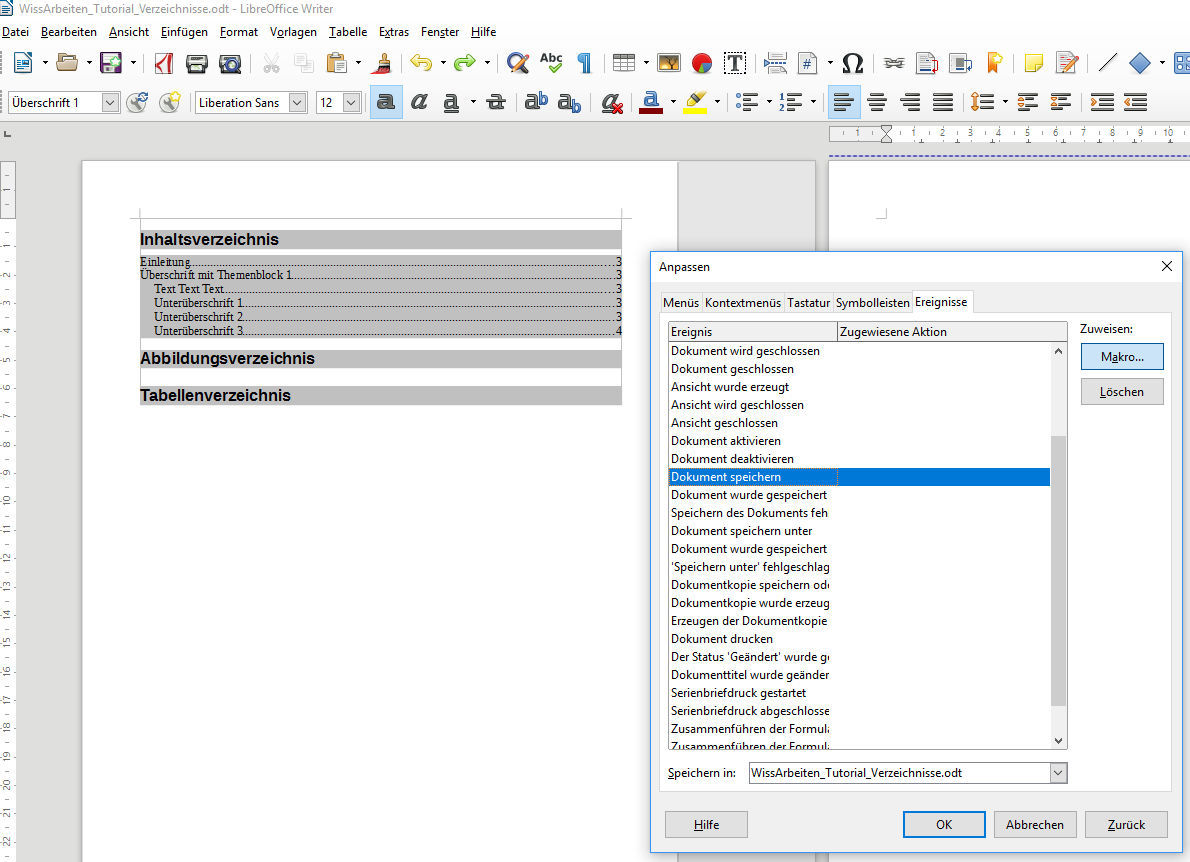Export the document directly as PDF
The height and width of the screenshot is (862, 1190).
click(163, 63)
